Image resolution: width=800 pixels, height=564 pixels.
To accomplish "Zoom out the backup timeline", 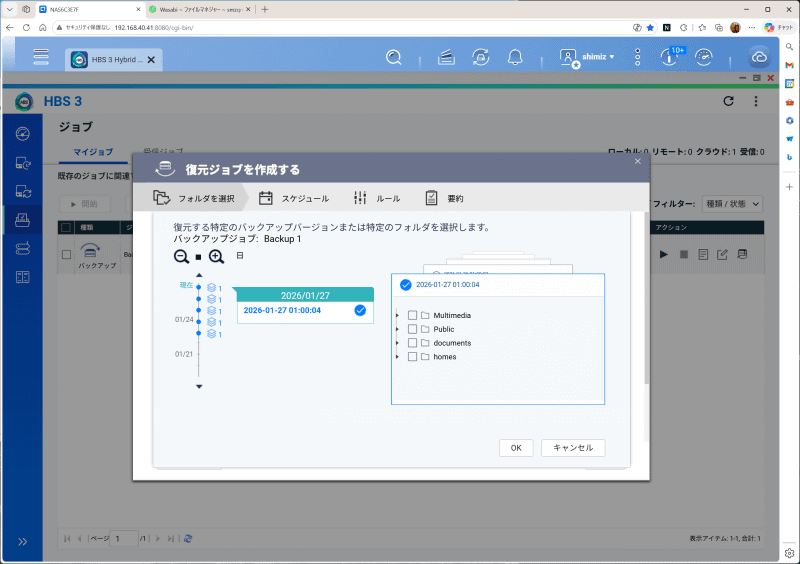I will (x=181, y=256).
